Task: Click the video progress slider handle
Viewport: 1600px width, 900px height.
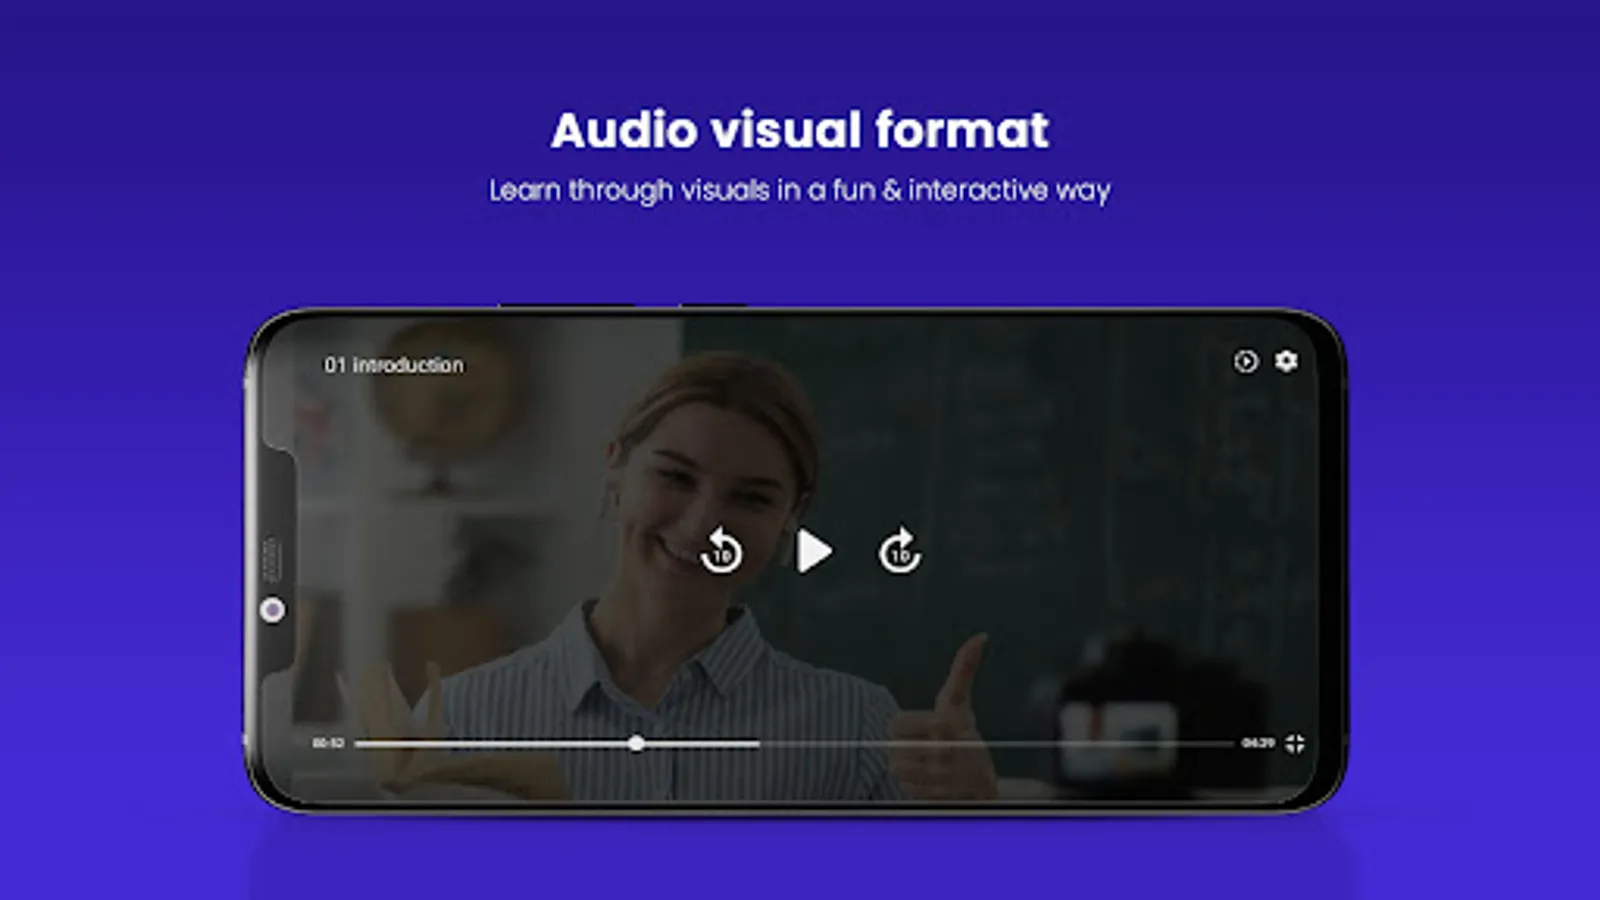Action: point(636,743)
